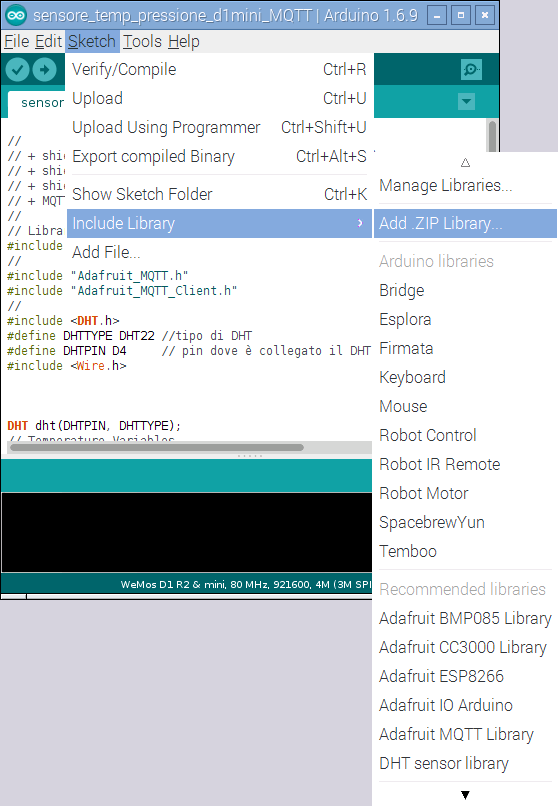The image size is (558, 806).
Task: Choose Verify/Compile from Sketch menu
Action: (219, 69)
